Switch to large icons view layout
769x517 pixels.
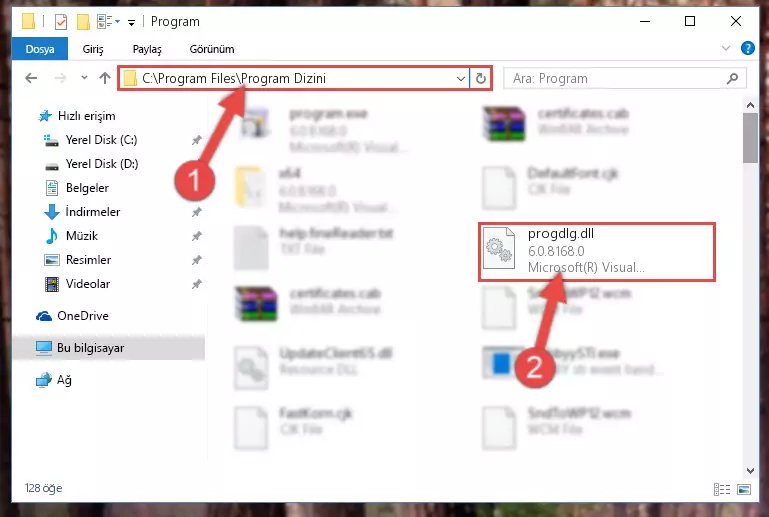[743, 489]
